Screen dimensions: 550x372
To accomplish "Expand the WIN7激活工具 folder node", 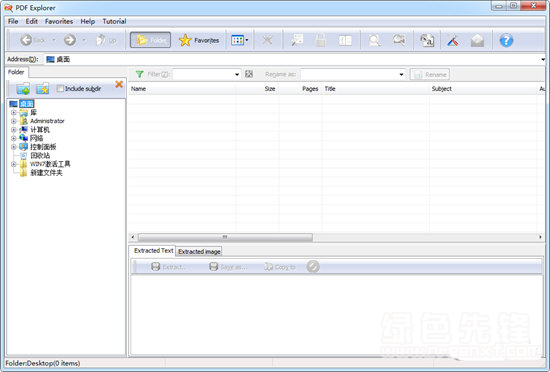I will pyautogui.click(x=14, y=164).
